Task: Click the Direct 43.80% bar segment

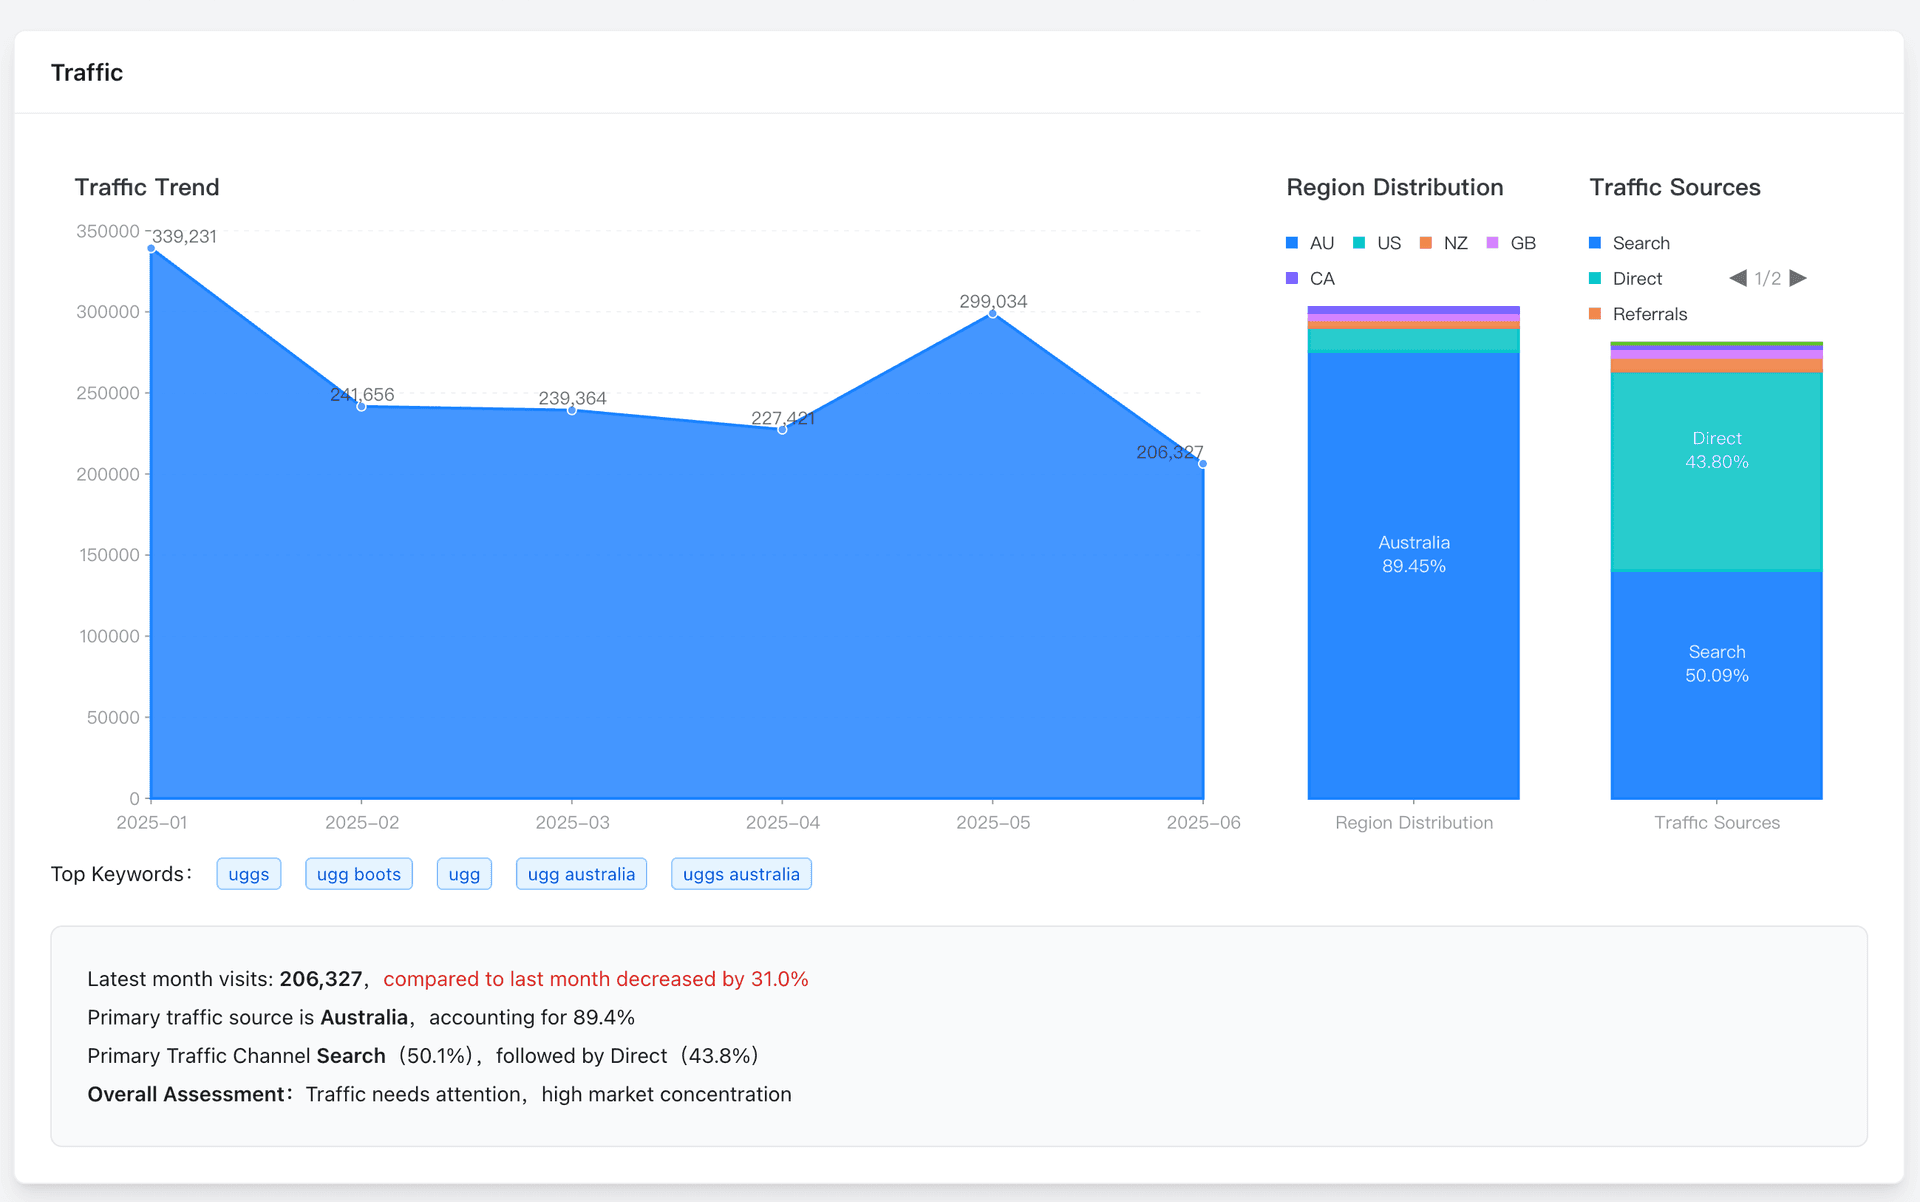Action: click(x=1717, y=471)
